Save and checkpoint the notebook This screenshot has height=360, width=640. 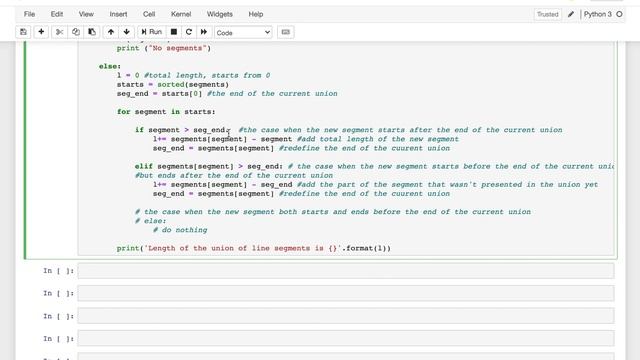23,32
